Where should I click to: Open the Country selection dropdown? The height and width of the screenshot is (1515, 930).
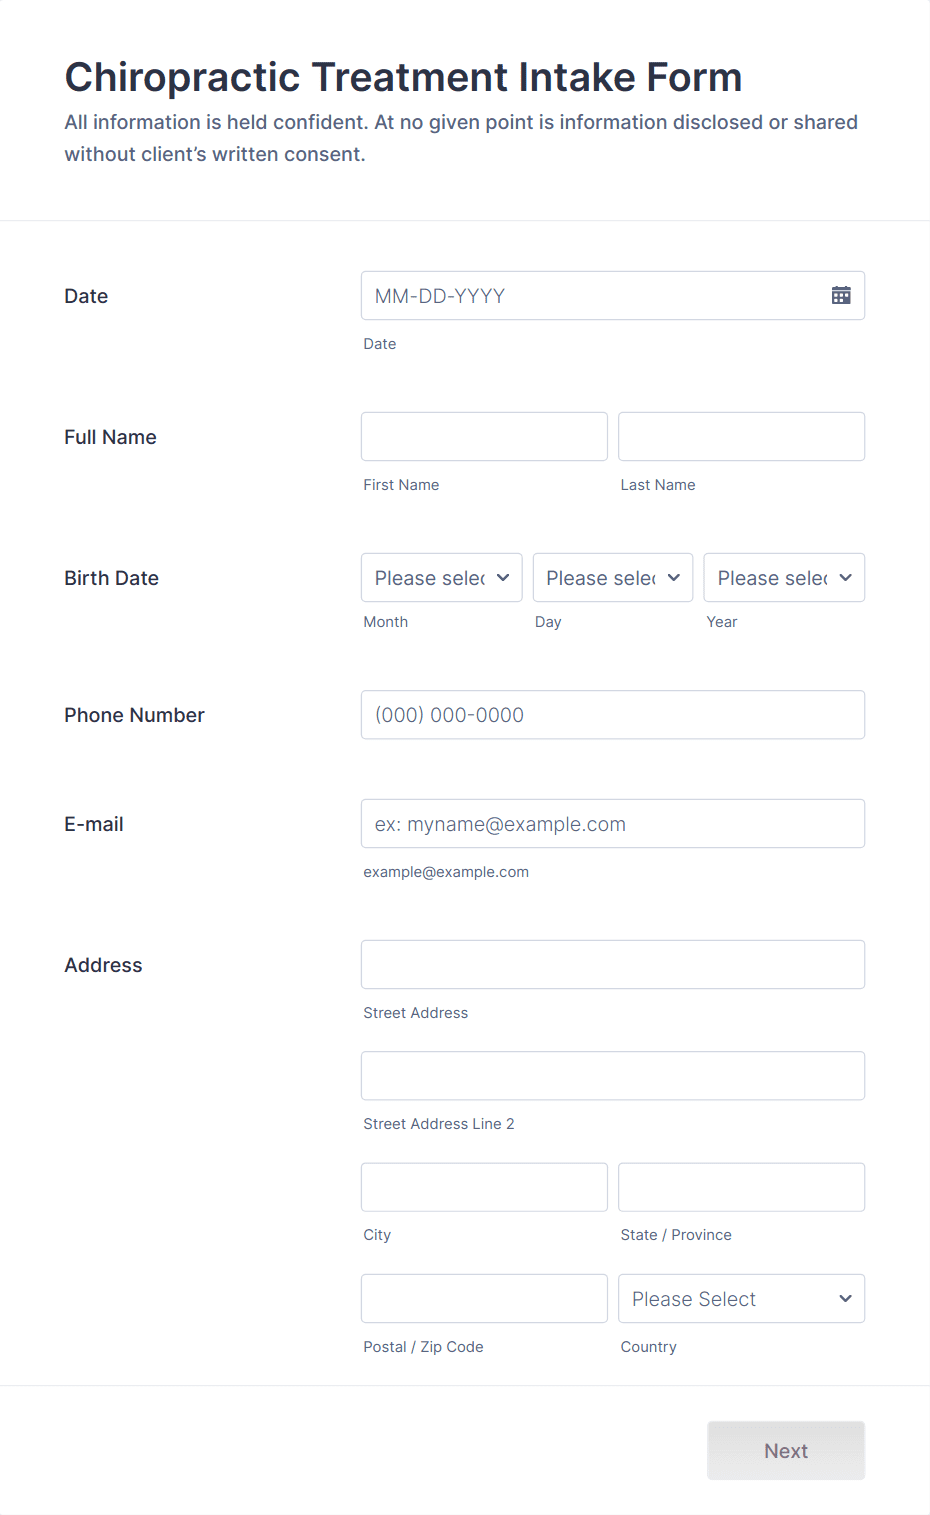[740, 1298]
